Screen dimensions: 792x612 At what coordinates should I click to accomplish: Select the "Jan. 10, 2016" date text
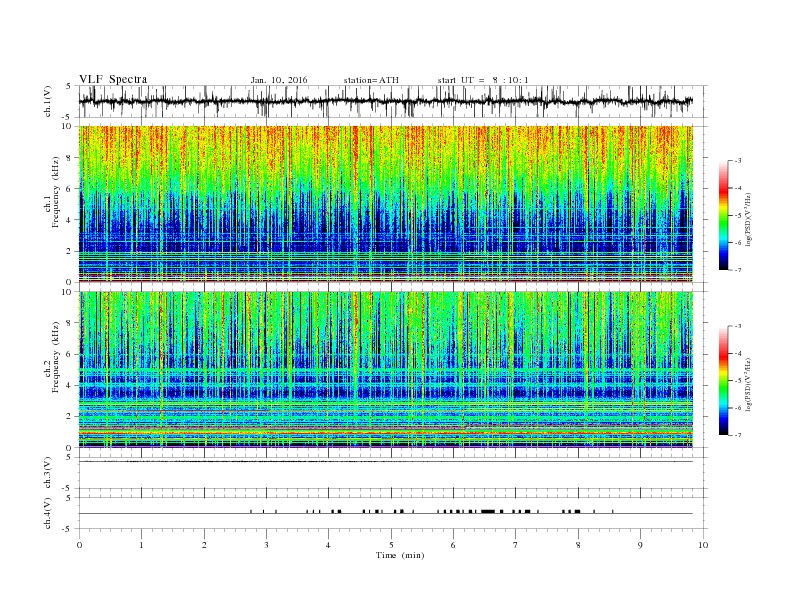coord(279,80)
